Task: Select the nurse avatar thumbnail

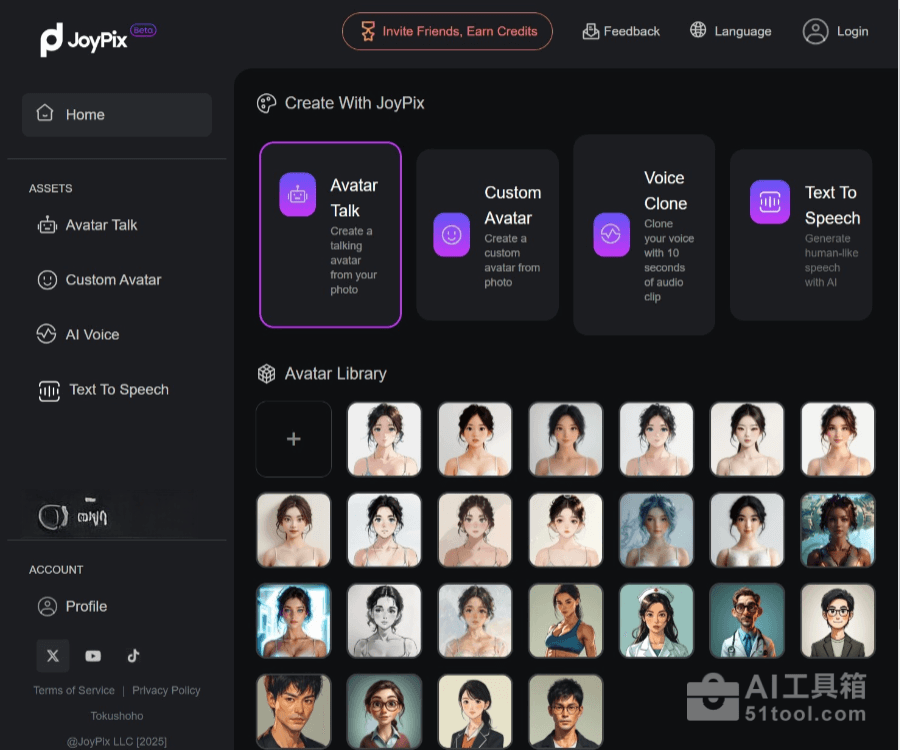Action: point(655,621)
